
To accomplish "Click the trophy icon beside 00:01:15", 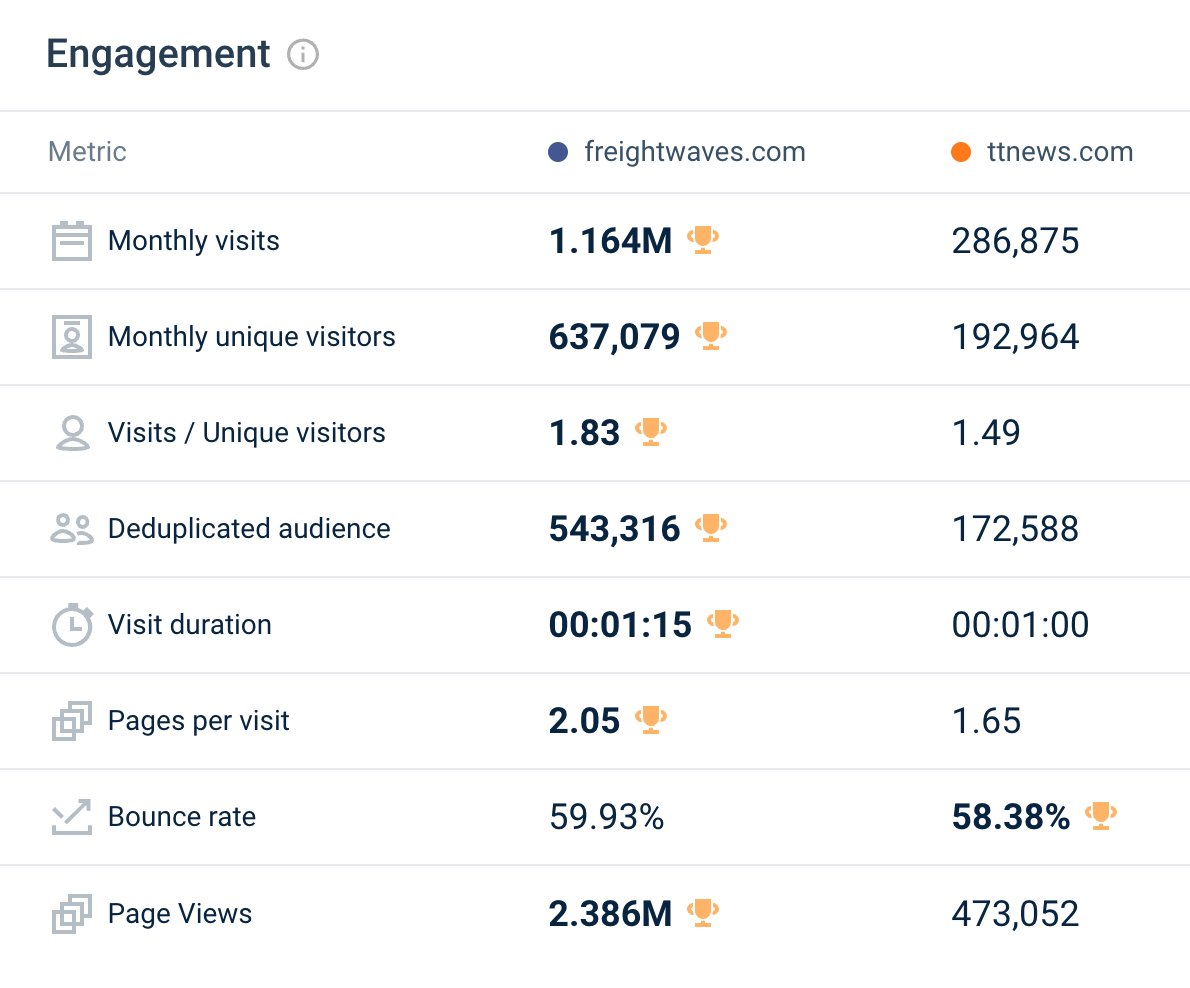I will [x=722, y=624].
